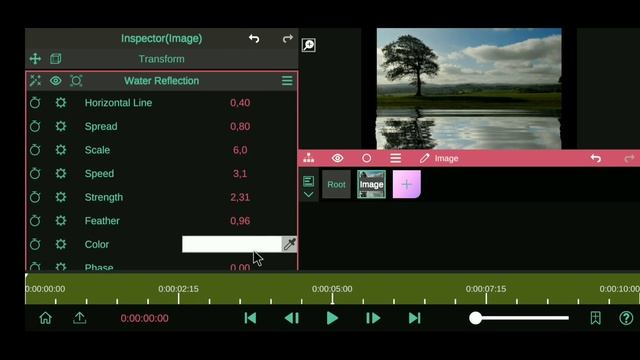Image resolution: width=640 pixels, height=360 pixels.
Task: Undo in the Inspector header
Action: tap(254, 39)
